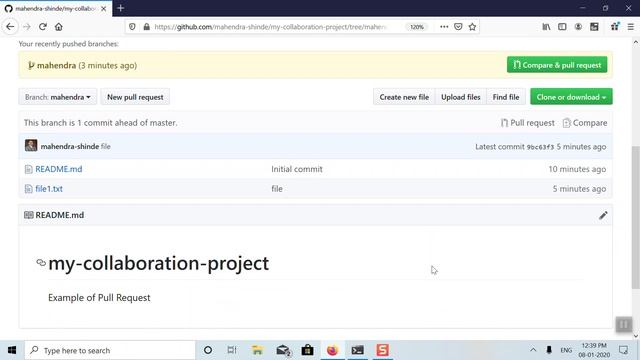Click the Initial commit message link
The image size is (640, 360).
[x=297, y=169]
